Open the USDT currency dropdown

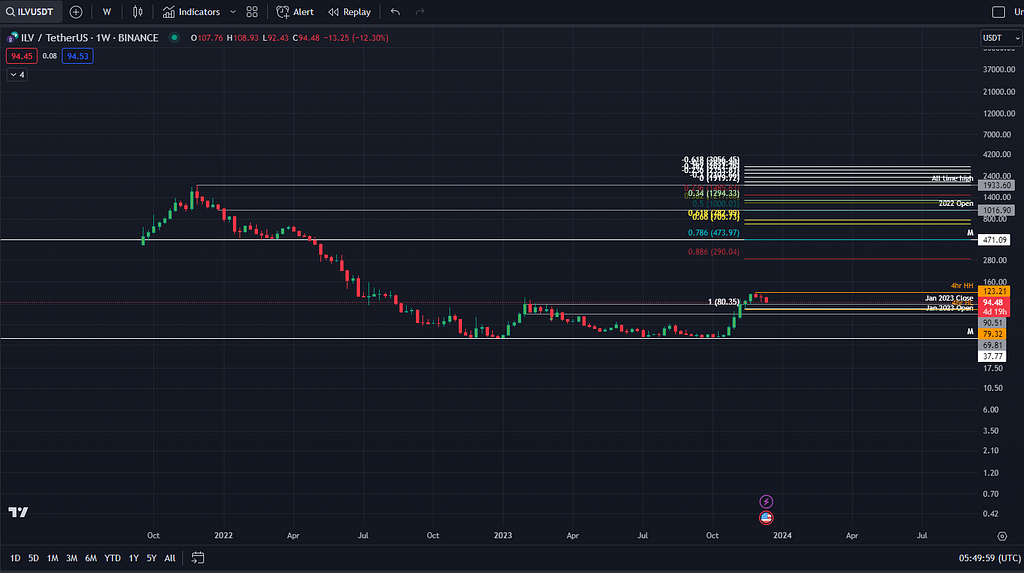point(1000,38)
